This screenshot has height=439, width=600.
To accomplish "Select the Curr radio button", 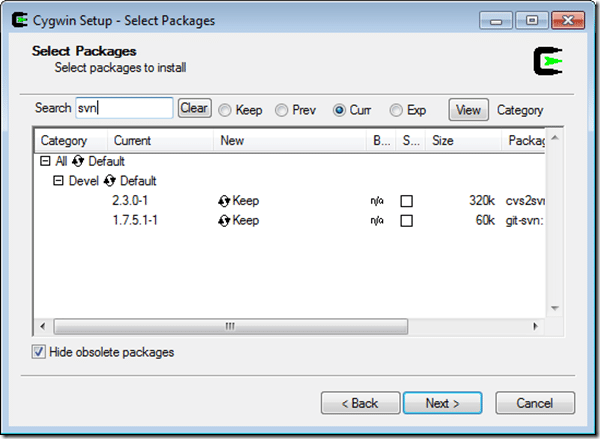I will (339, 110).
